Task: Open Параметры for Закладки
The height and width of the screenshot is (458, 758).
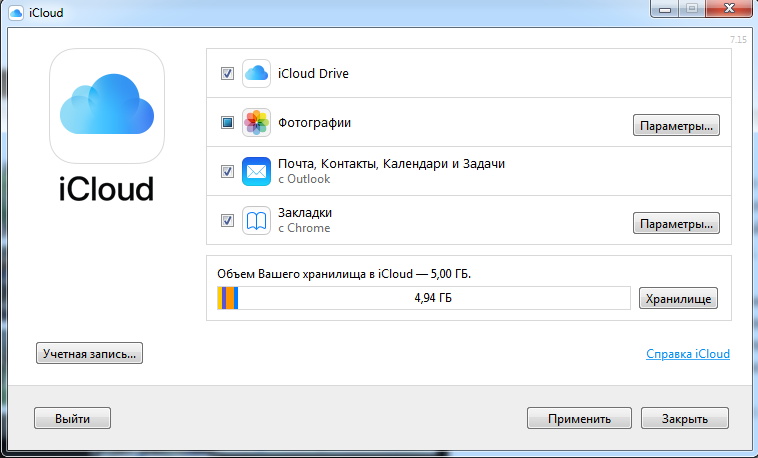Action: click(x=676, y=223)
